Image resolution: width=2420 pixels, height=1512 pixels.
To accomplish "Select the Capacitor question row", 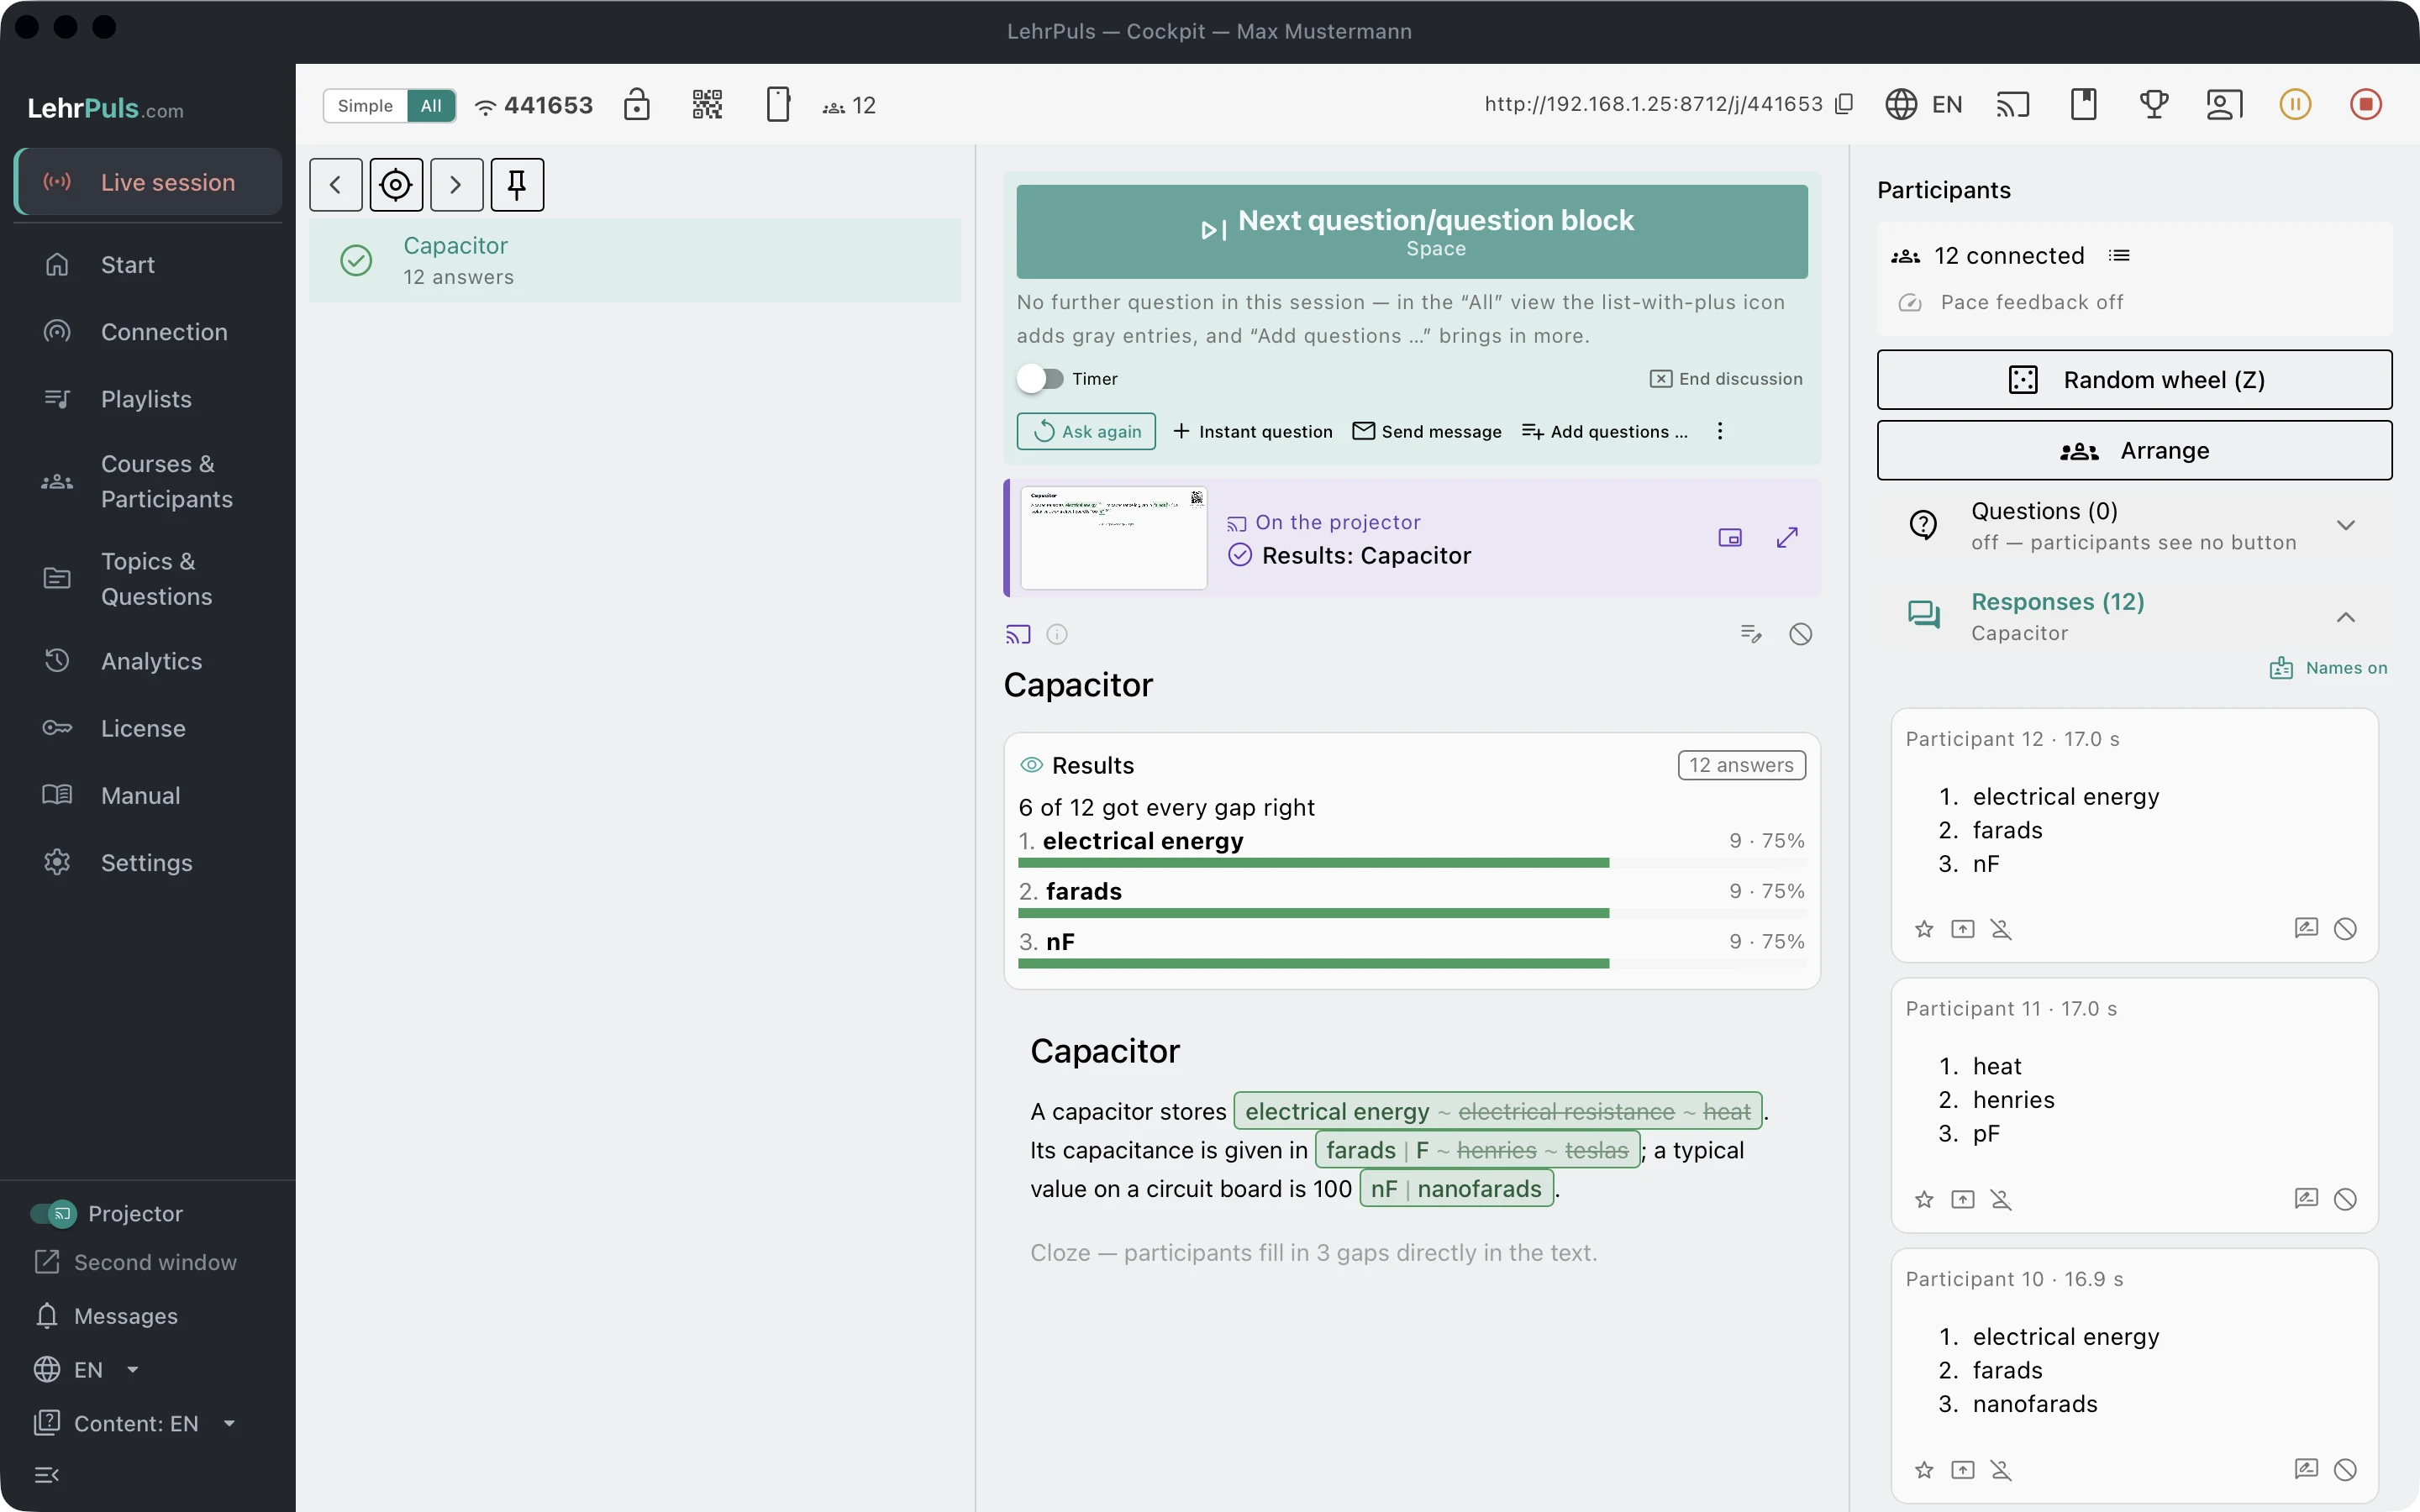I will [x=635, y=261].
